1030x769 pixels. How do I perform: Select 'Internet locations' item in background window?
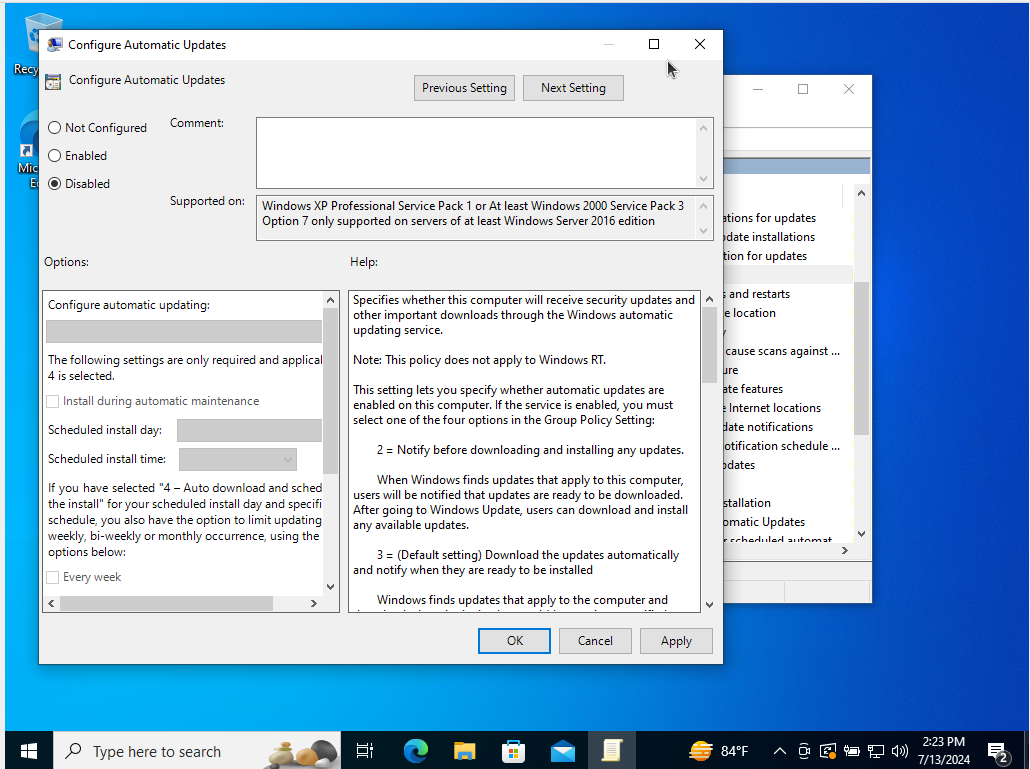(x=773, y=408)
